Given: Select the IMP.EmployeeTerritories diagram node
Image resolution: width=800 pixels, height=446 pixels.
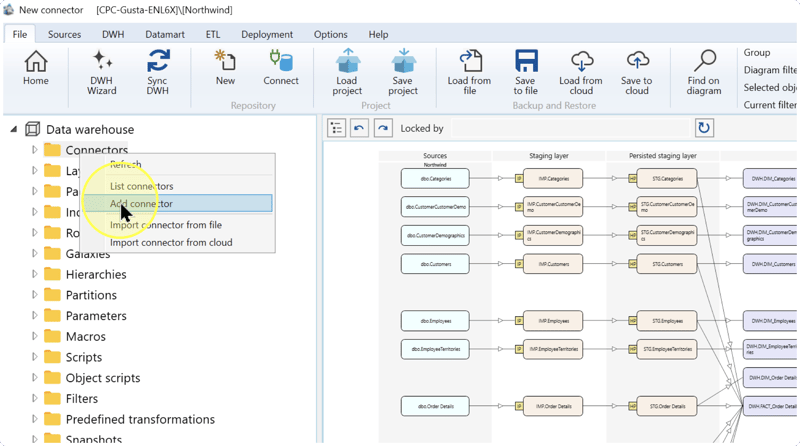Looking at the screenshot, I should [x=553, y=349].
